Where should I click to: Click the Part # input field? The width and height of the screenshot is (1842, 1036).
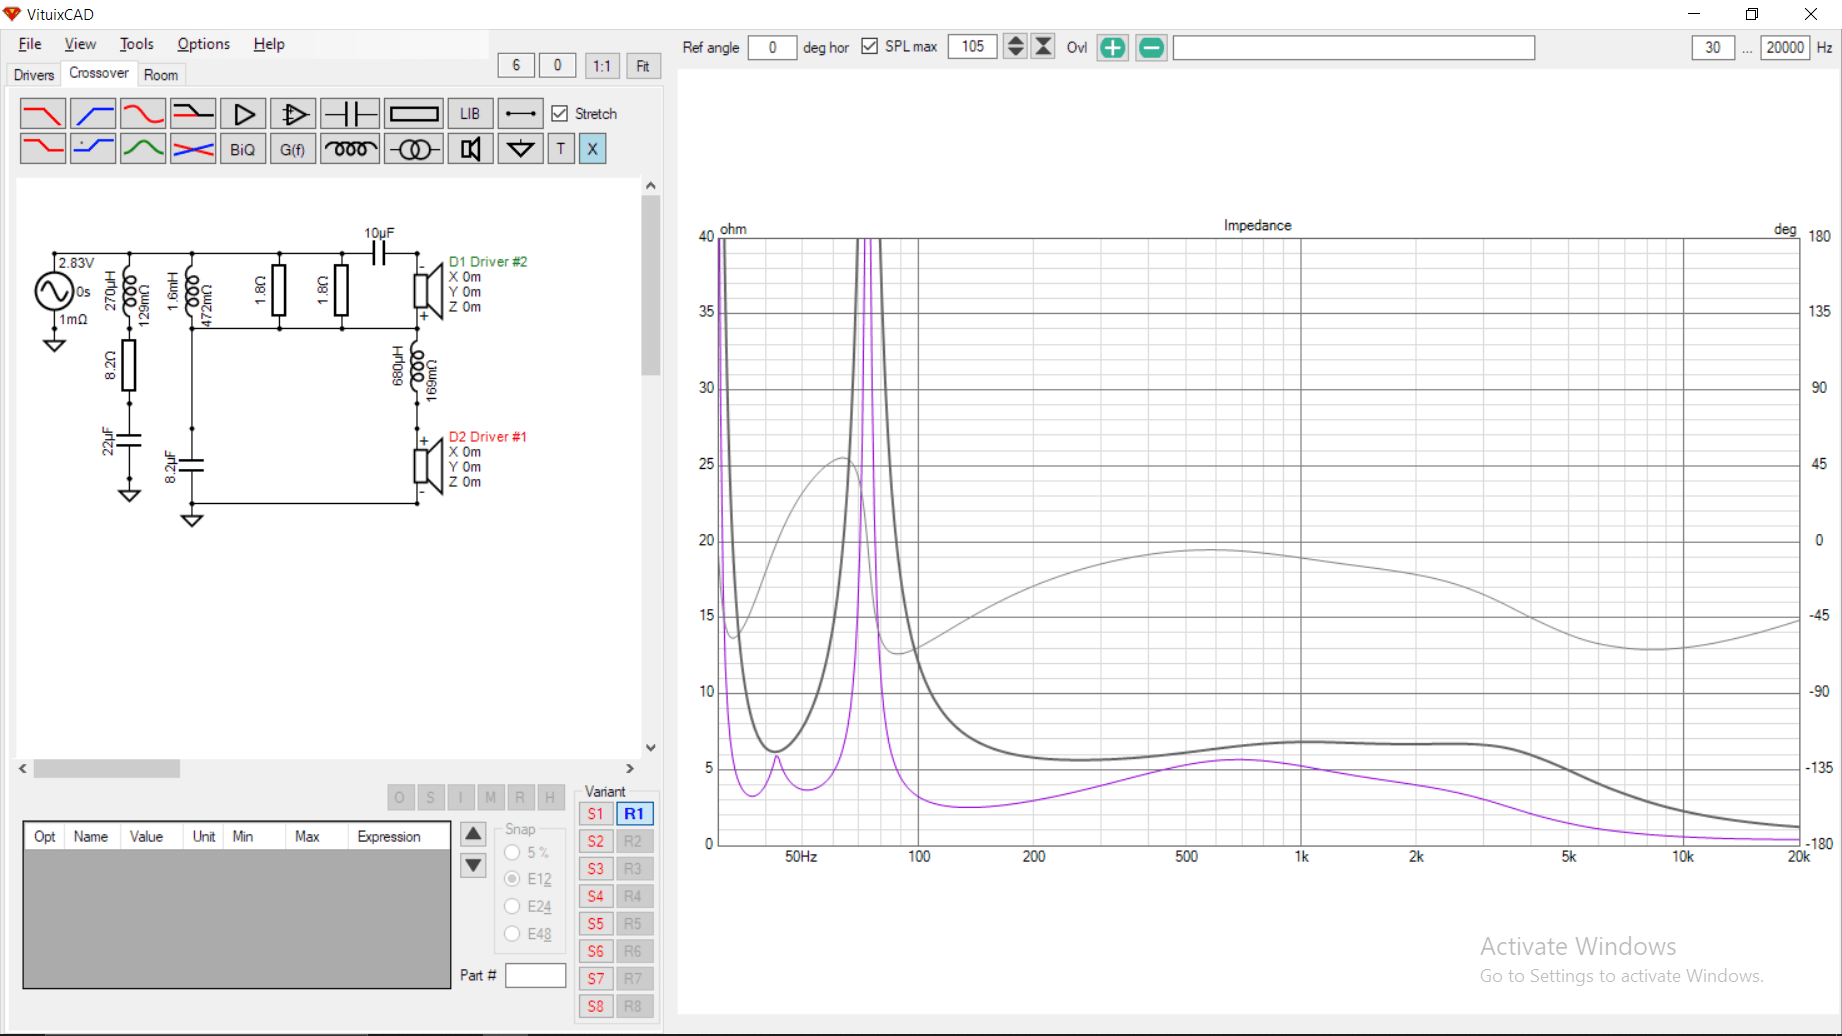pyautogui.click(x=535, y=975)
